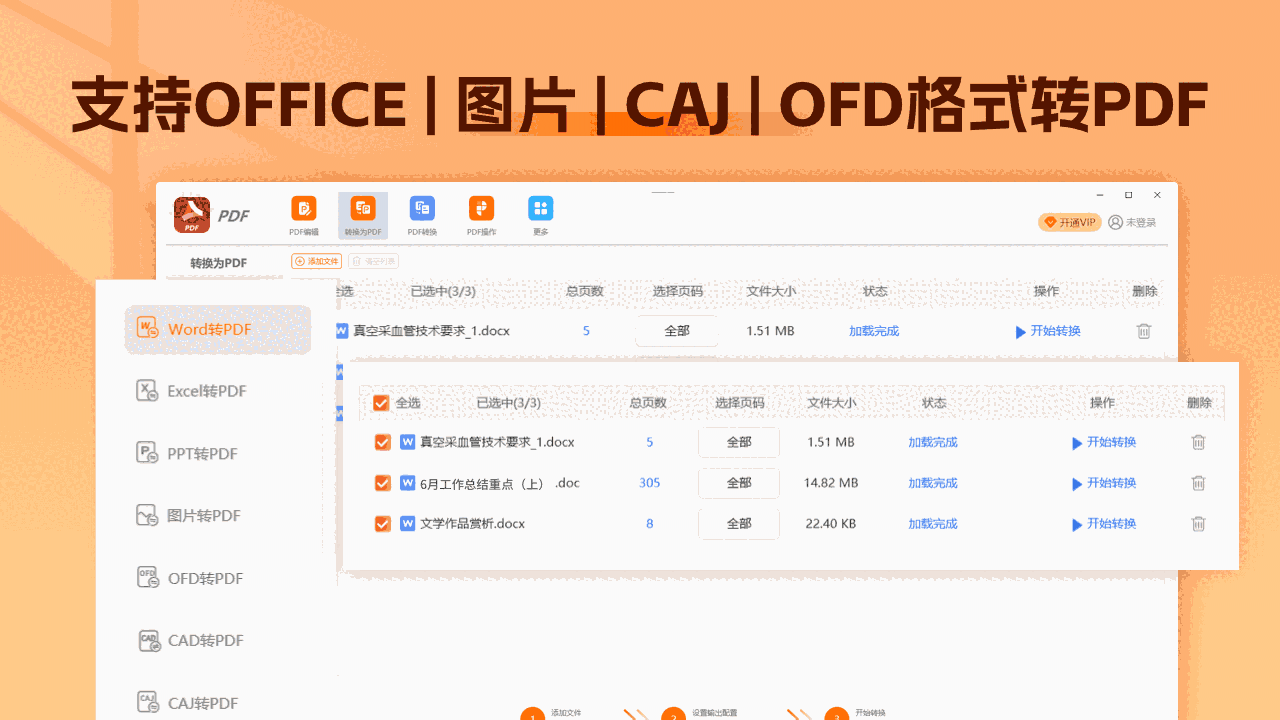This screenshot has width=1280, height=720.
Task: Open the PDF编辑 tool icon
Action: (x=303, y=210)
